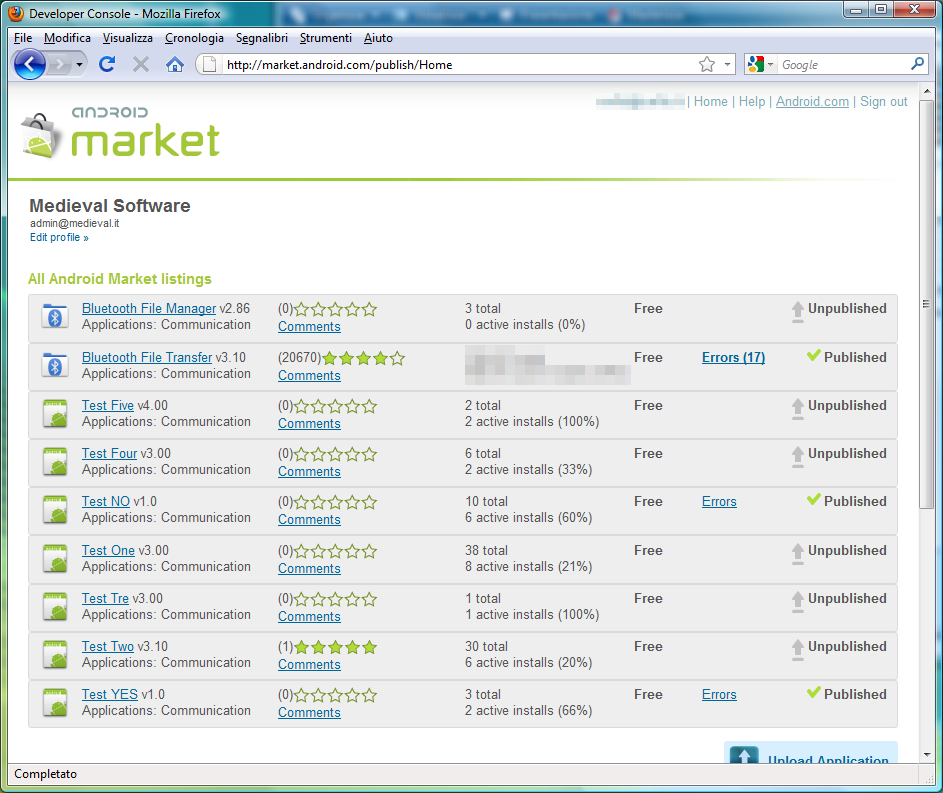Click upload arrow icon for Test Two
The height and width of the screenshot is (793, 943).
797,650
